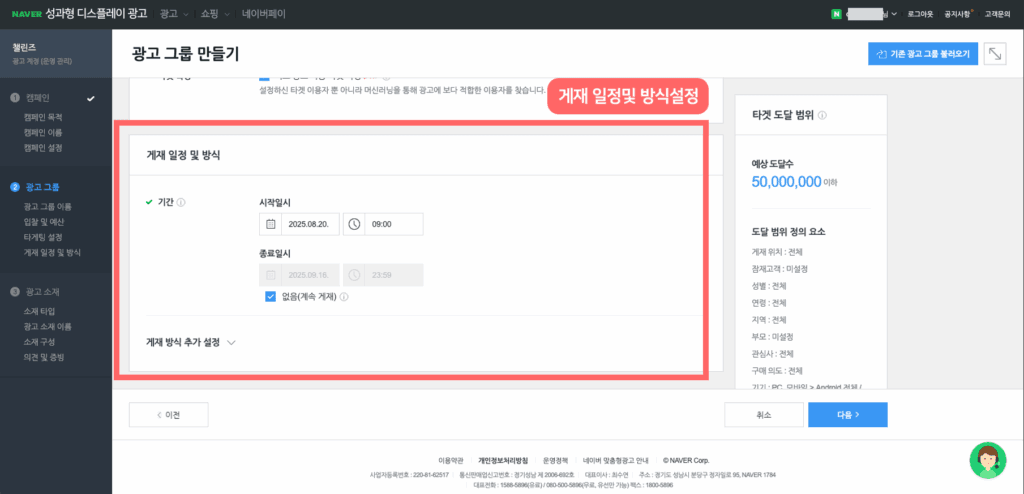This screenshot has height=494, width=1024.
Task: Open 네이버페이 in top navigation
Action: [x=263, y=14]
